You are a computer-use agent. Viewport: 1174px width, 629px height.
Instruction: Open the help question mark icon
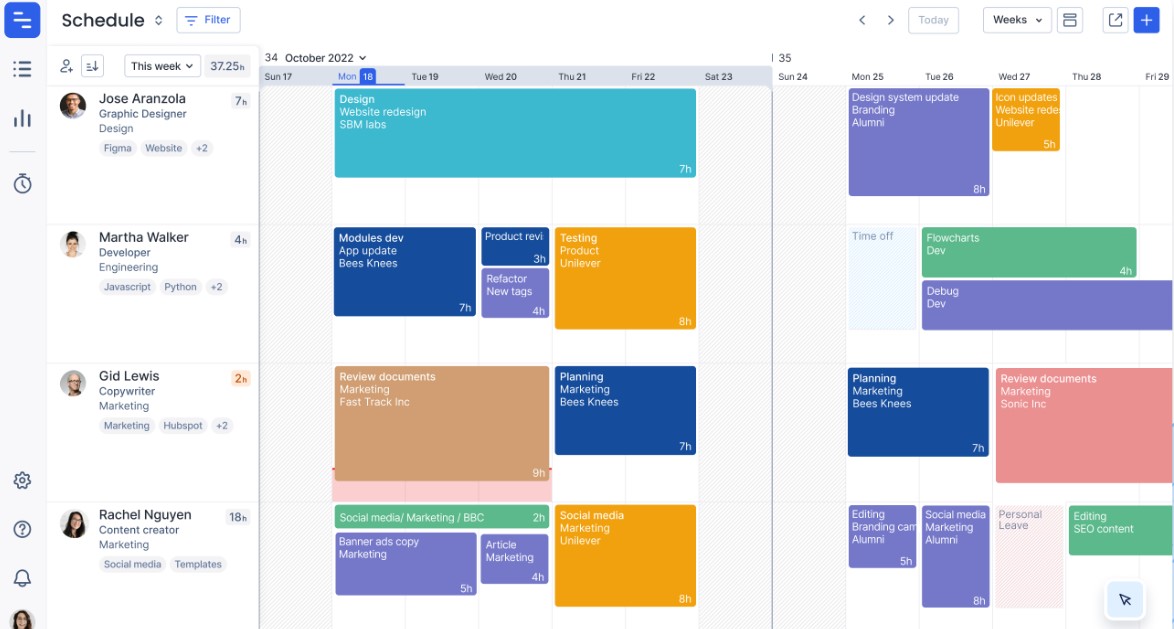point(22,529)
